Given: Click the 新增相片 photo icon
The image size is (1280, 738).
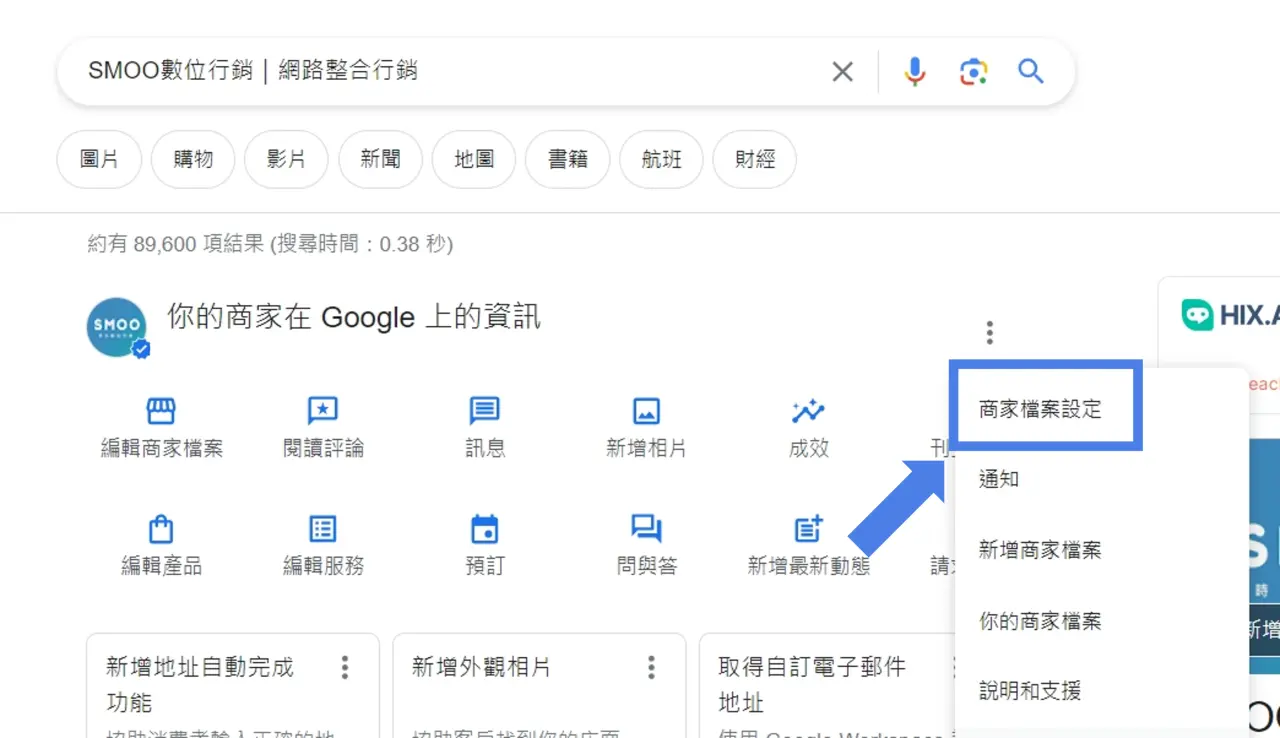Looking at the screenshot, I should click(x=646, y=410).
